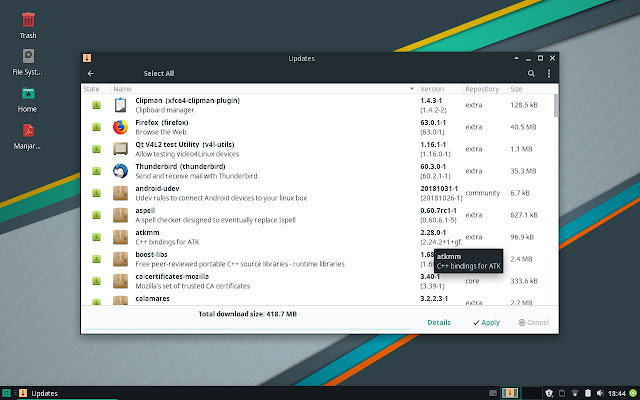640x400 pixels.
Task: Click the show desktop icon in taskbar
Action: (493, 393)
